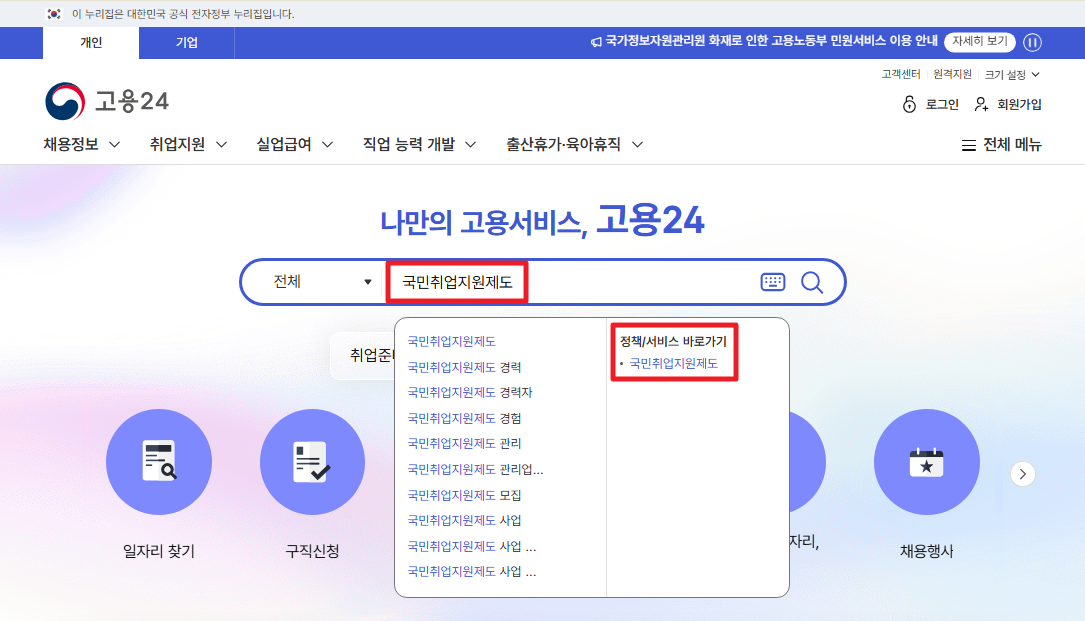This screenshot has width=1085, height=621.
Task: Click the search magnifier icon
Action: click(812, 281)
